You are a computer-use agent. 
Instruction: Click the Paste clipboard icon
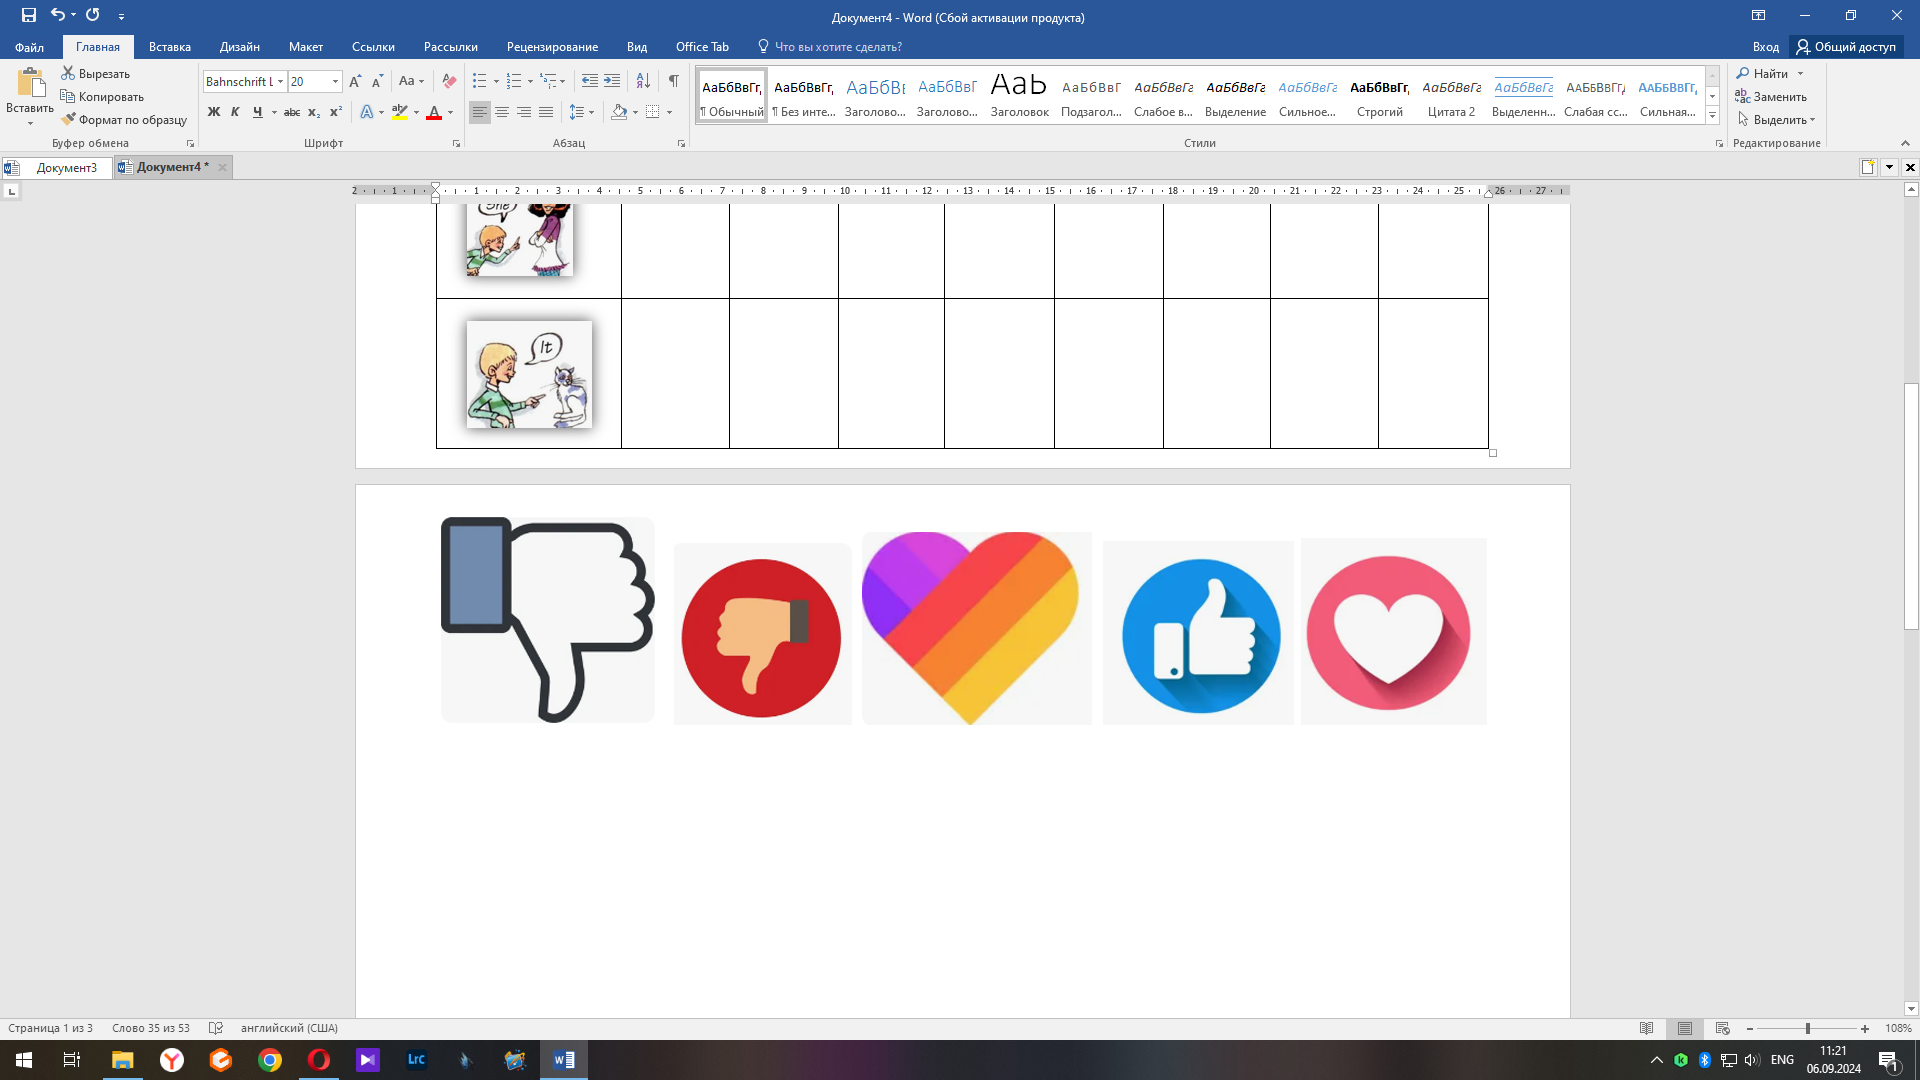(x=30, y=84)
